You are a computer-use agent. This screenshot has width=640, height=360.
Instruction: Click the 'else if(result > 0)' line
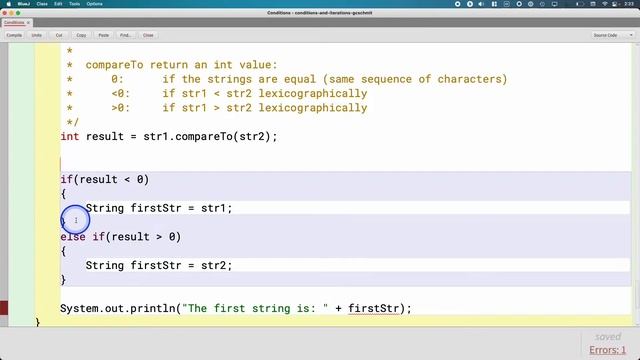click(x=120, y=237)
